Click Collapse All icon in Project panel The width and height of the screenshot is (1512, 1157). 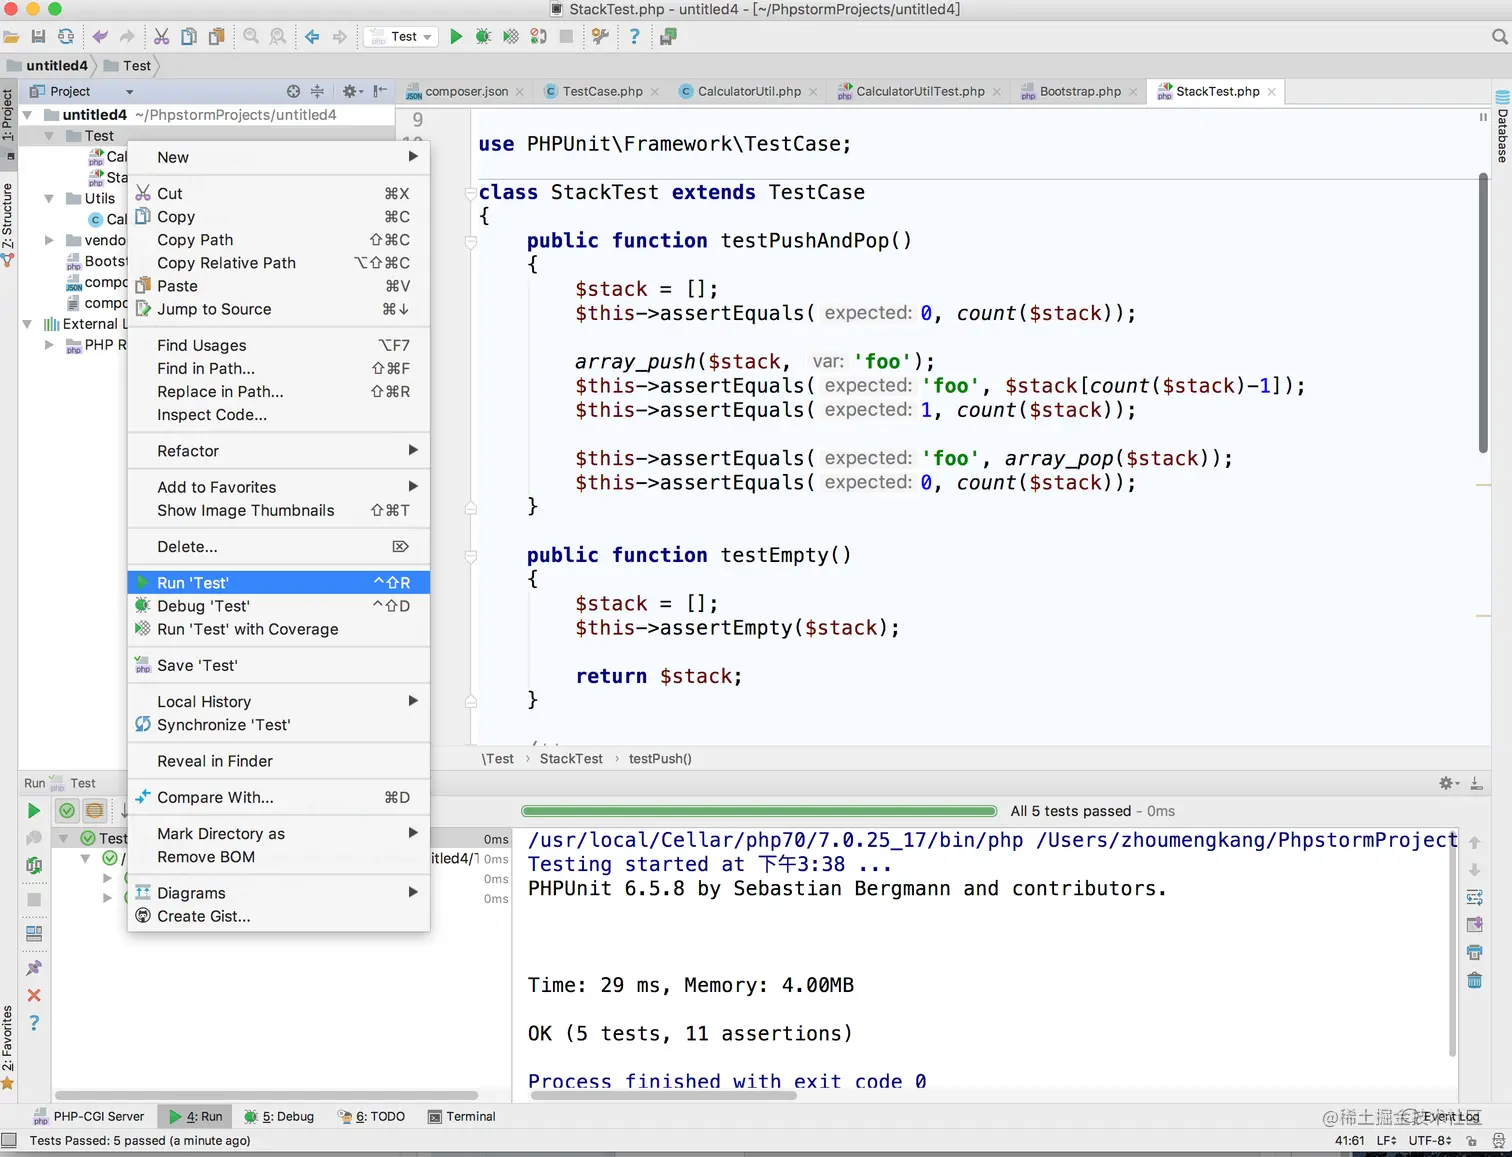pos(317,91)
